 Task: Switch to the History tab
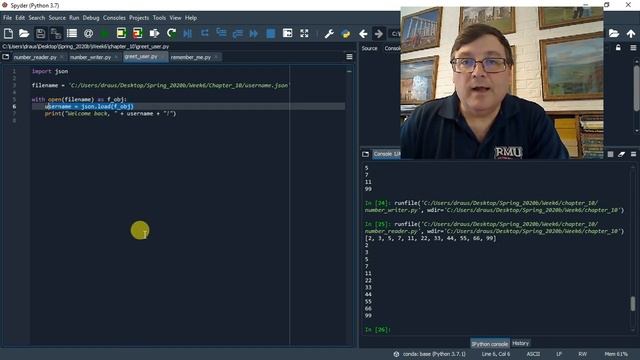(x=520, y=344)
